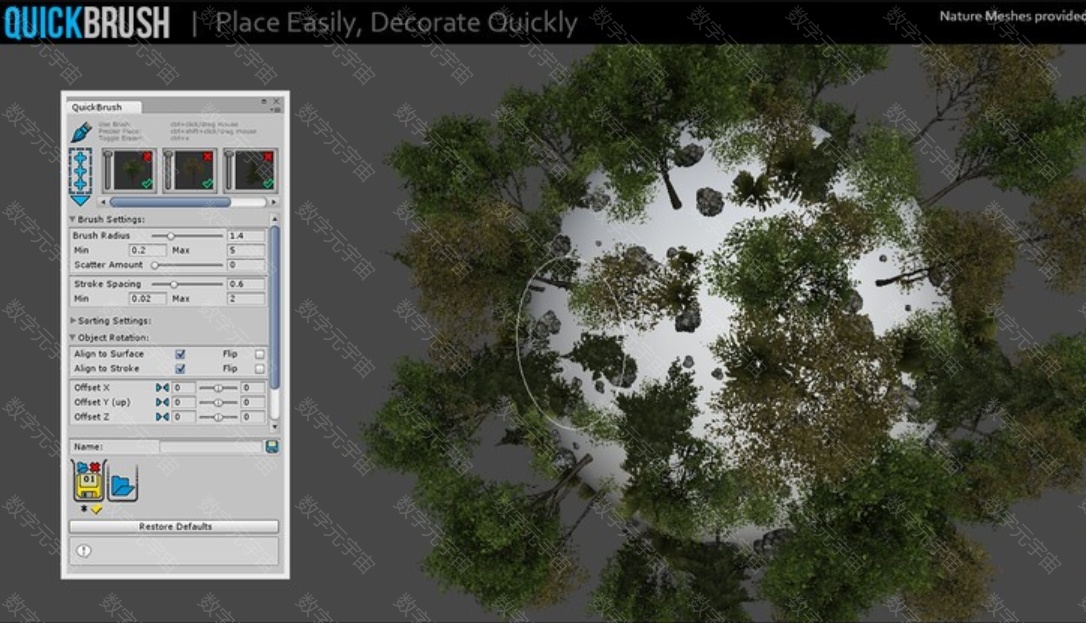The image size is (1086, 623).
Task: Click the Restore Defaults button
Action: (174, 527)
